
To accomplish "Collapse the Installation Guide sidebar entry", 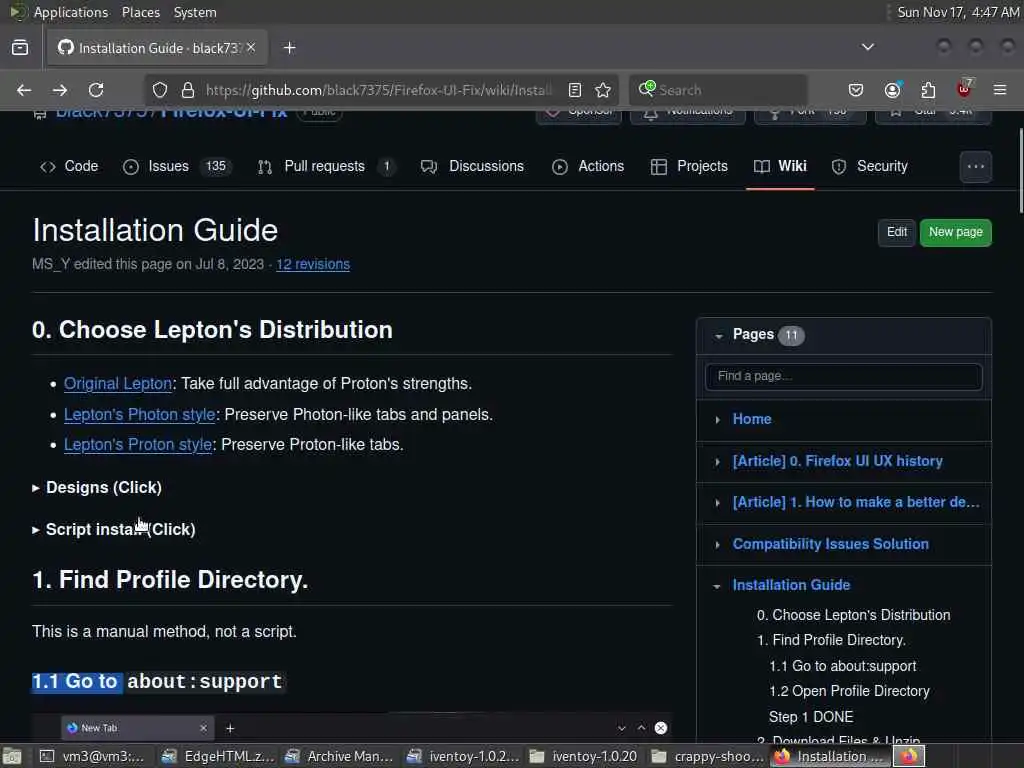I will [x=717, y=586].
